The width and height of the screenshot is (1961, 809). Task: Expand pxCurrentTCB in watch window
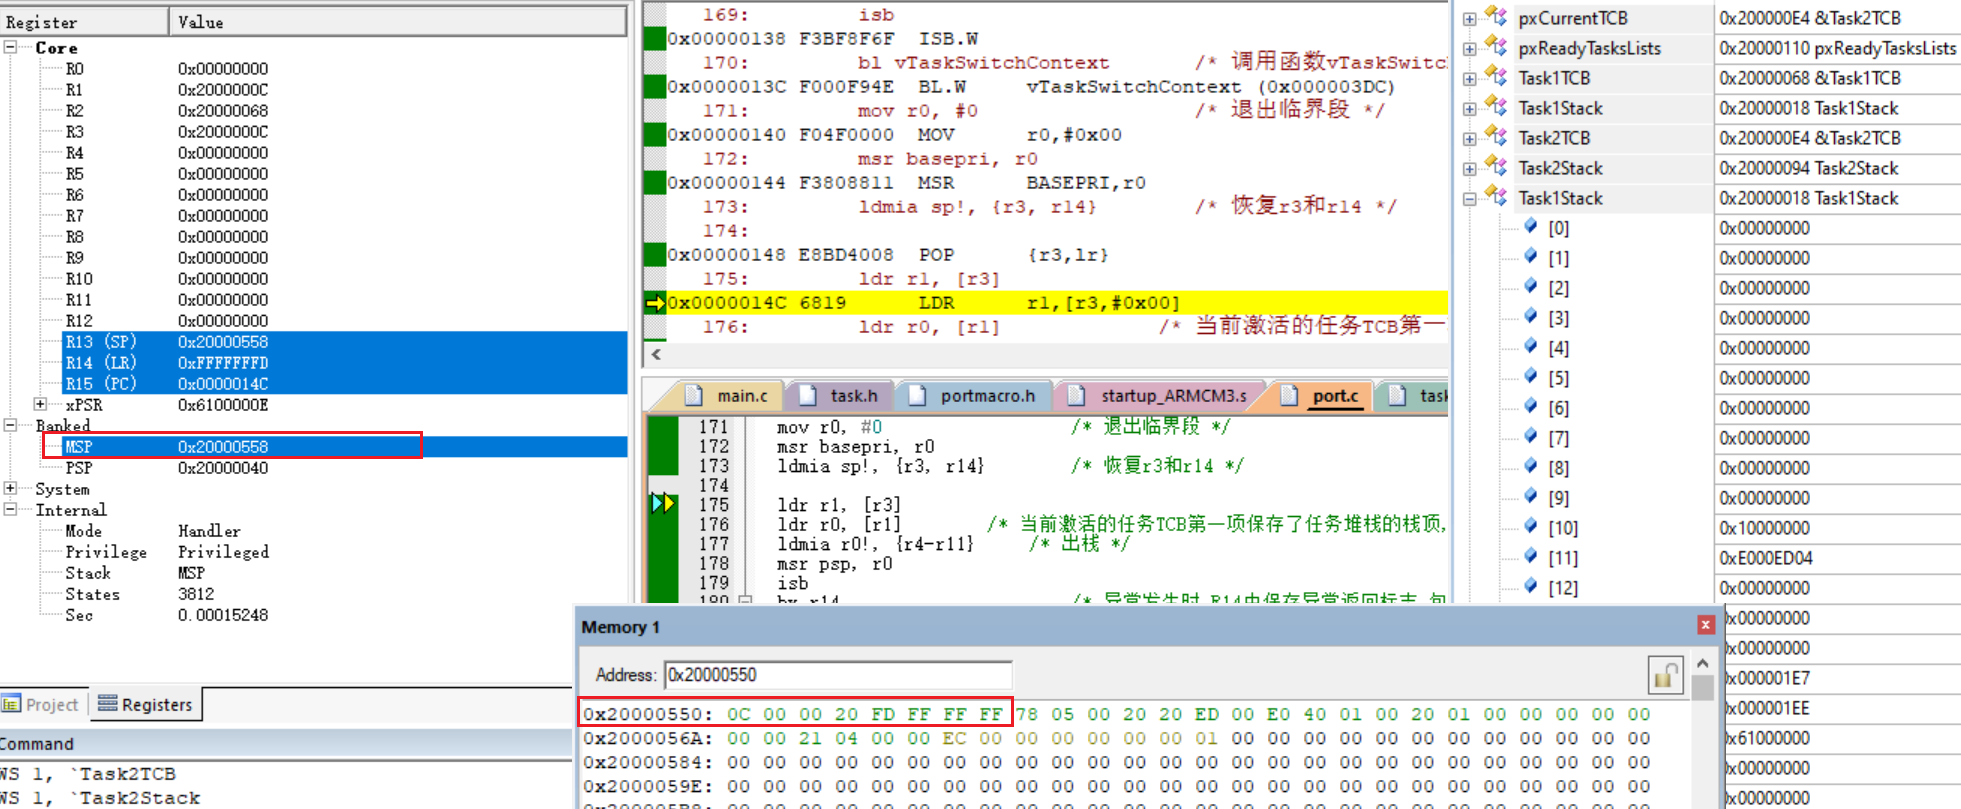point(1469,18)
